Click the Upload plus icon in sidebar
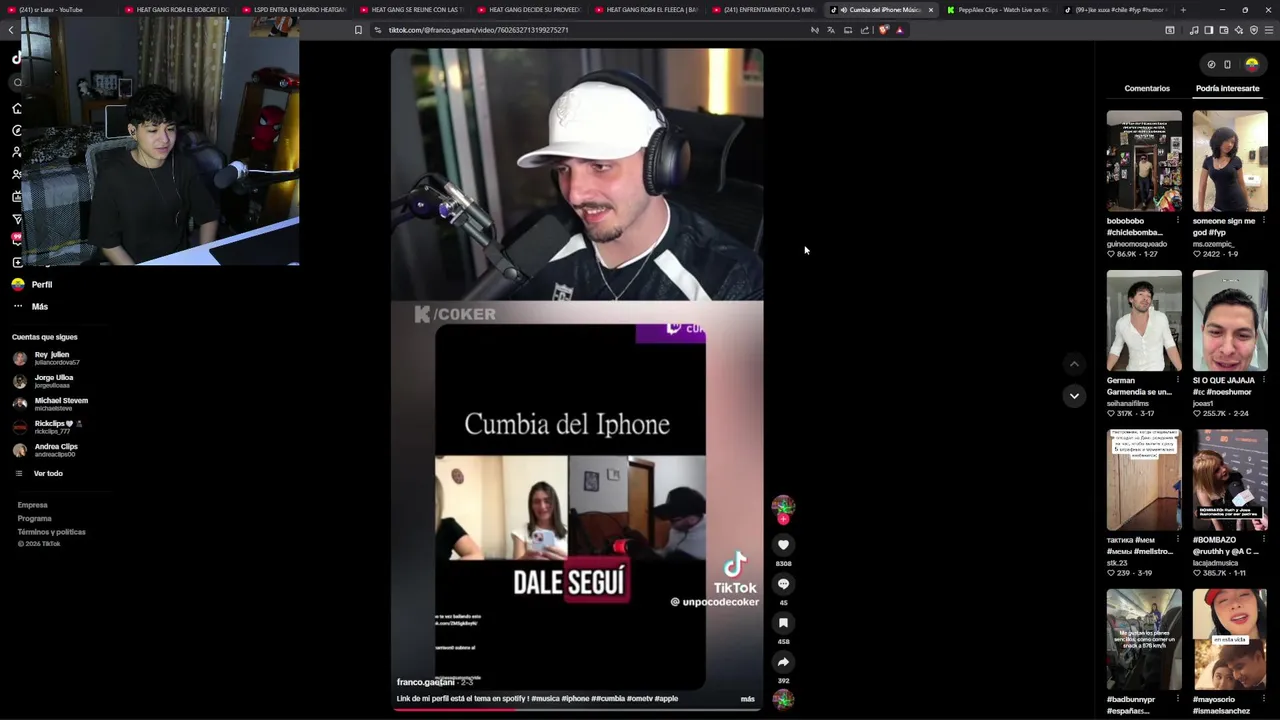 (17, 262)
